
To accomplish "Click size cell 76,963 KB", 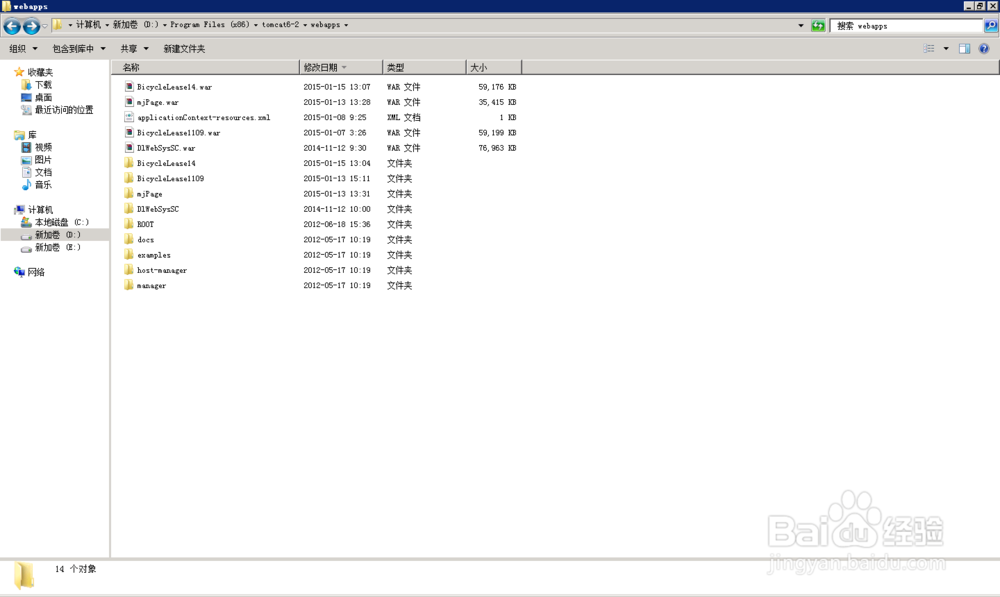I will point(497,148).
